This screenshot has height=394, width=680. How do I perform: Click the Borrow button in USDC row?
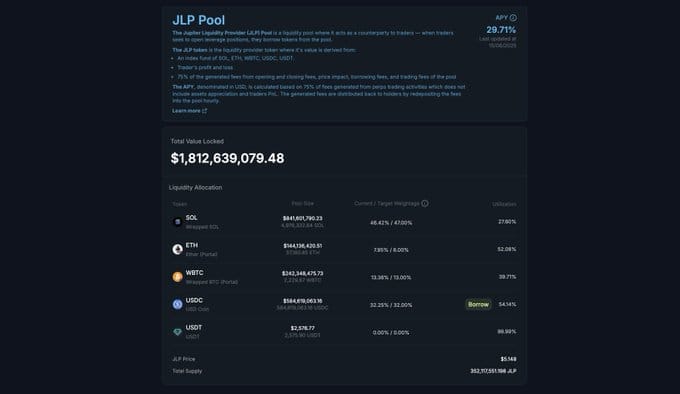(x=478, y=304)
